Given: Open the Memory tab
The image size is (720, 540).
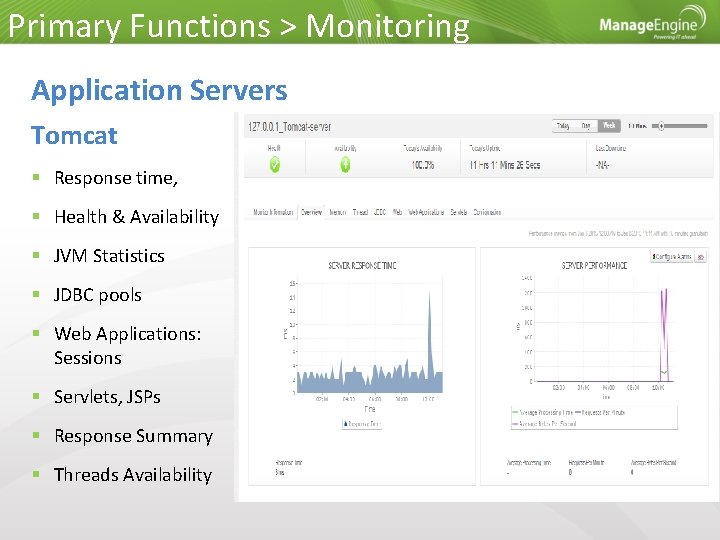Looking at the screenshot, I should click(338, 212).
